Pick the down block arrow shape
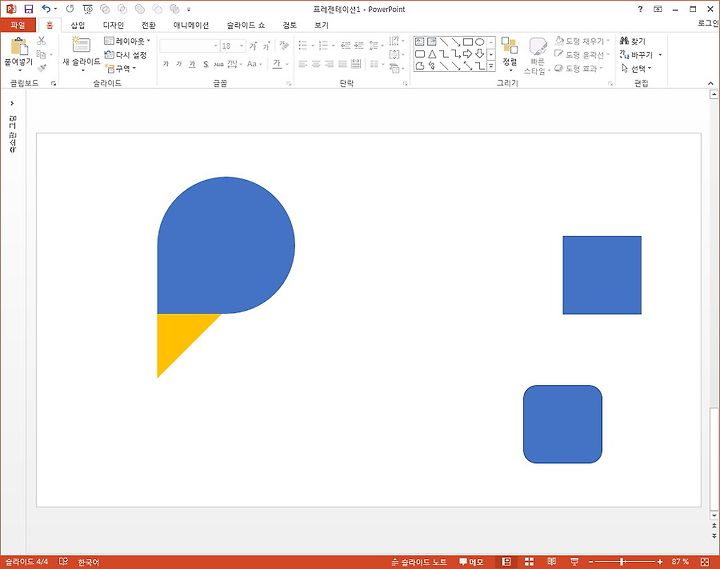 (x=479, y=54)
